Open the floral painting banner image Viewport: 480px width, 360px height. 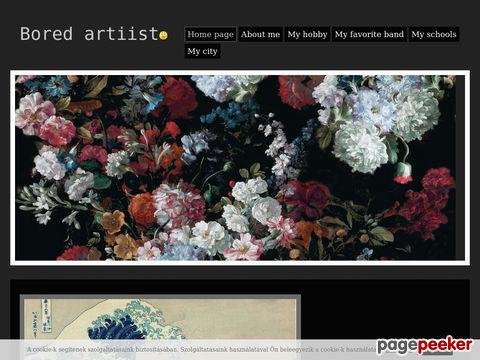240,168
